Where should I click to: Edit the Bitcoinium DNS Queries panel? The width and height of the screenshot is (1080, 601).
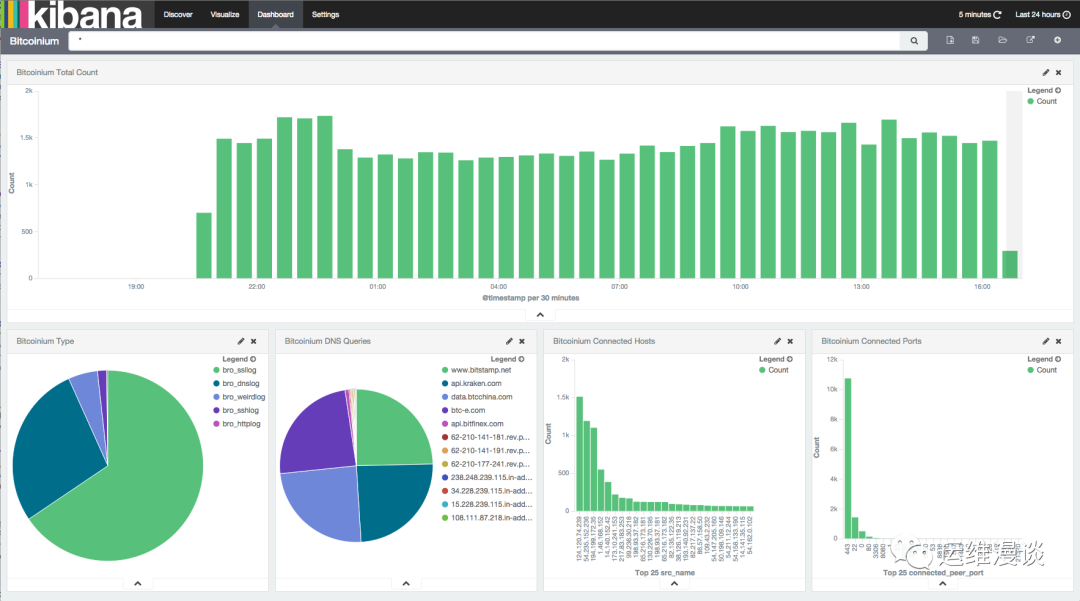(509, 341)
